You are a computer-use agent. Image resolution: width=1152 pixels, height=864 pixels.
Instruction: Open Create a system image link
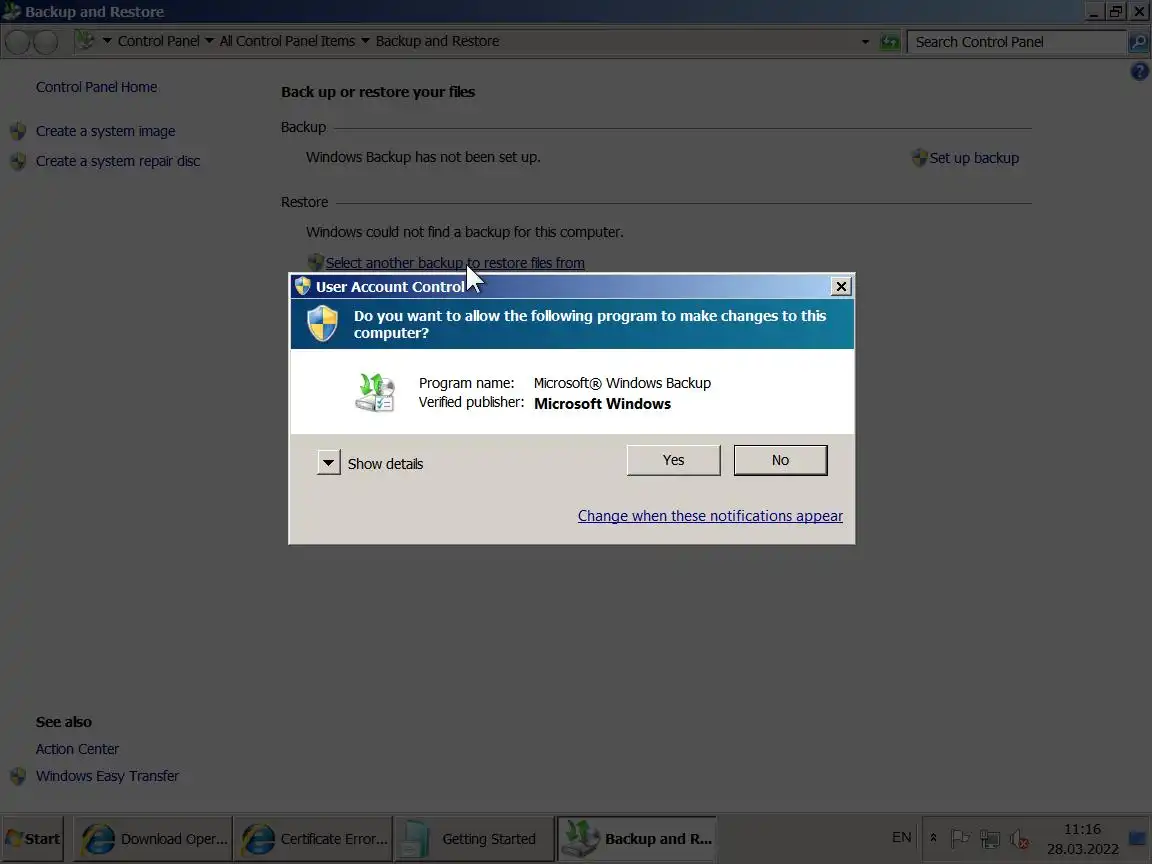105,131
